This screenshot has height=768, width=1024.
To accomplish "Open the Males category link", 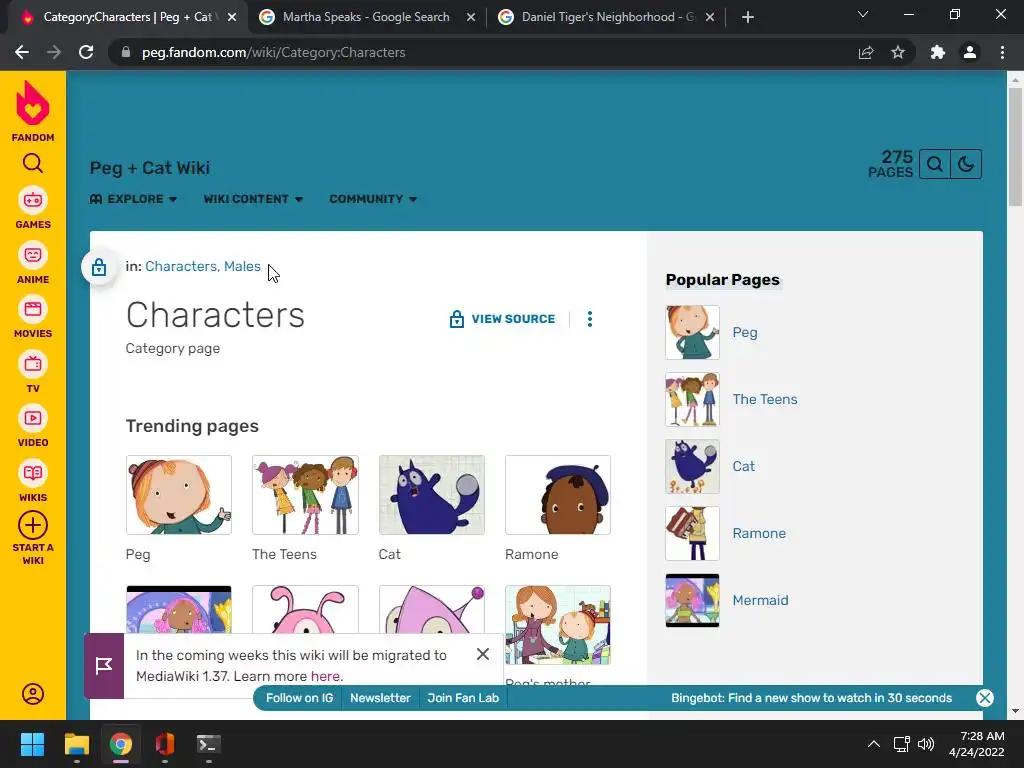I will [242, 266].
